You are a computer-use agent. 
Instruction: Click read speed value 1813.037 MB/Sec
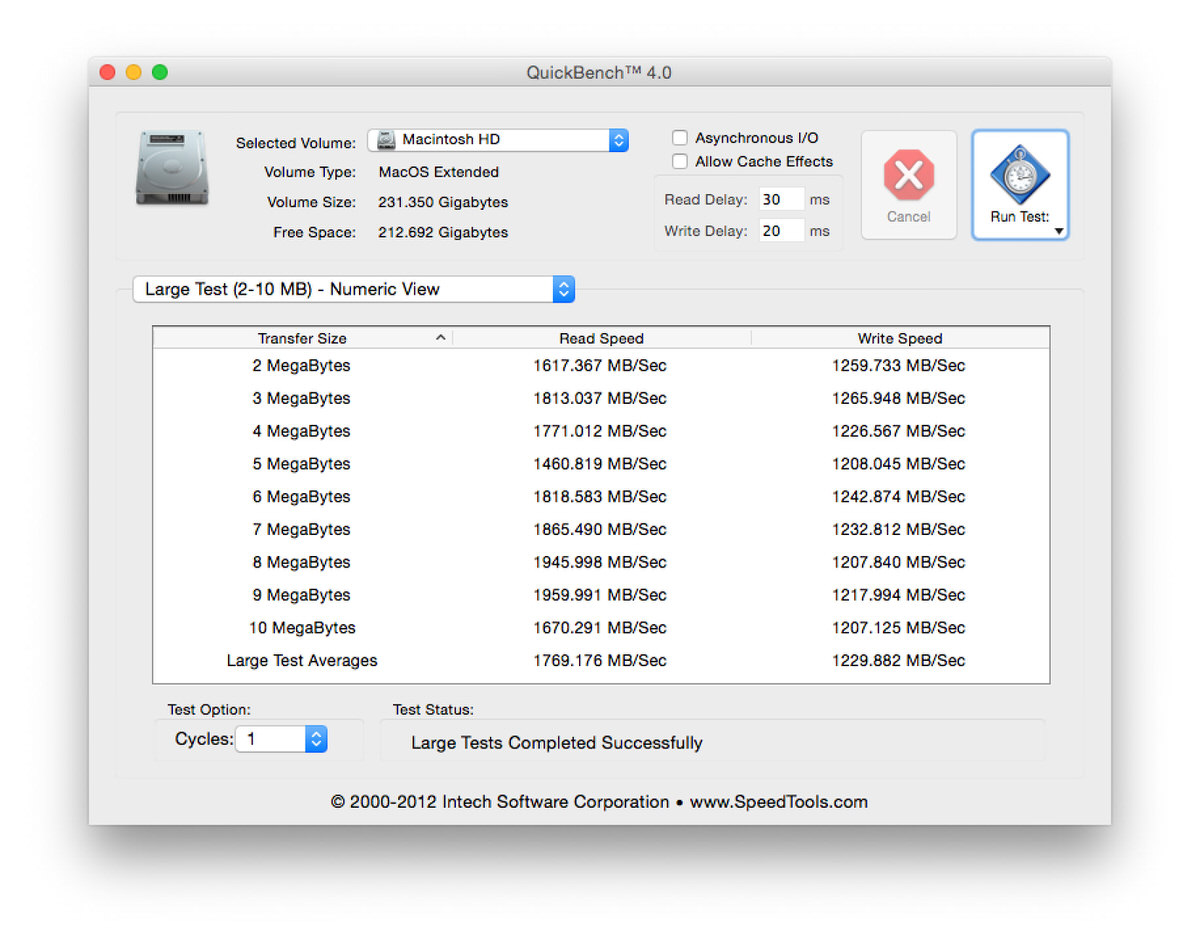600,398
